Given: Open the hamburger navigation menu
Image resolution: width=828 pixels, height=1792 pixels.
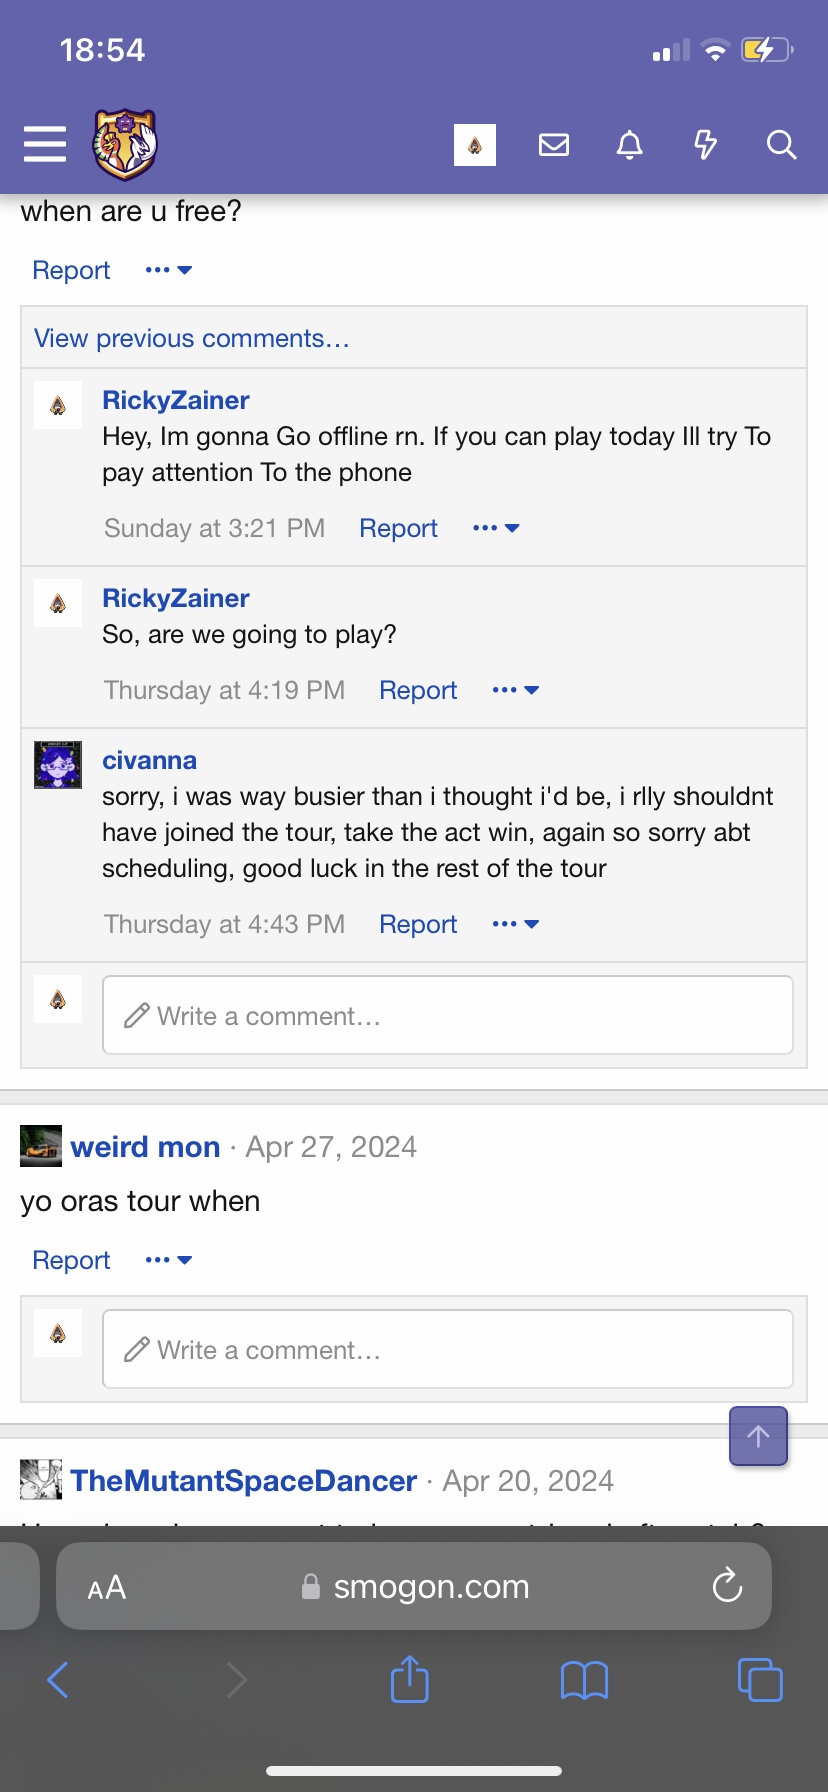Looking at the screenshot, I should (x=45, y=145).
